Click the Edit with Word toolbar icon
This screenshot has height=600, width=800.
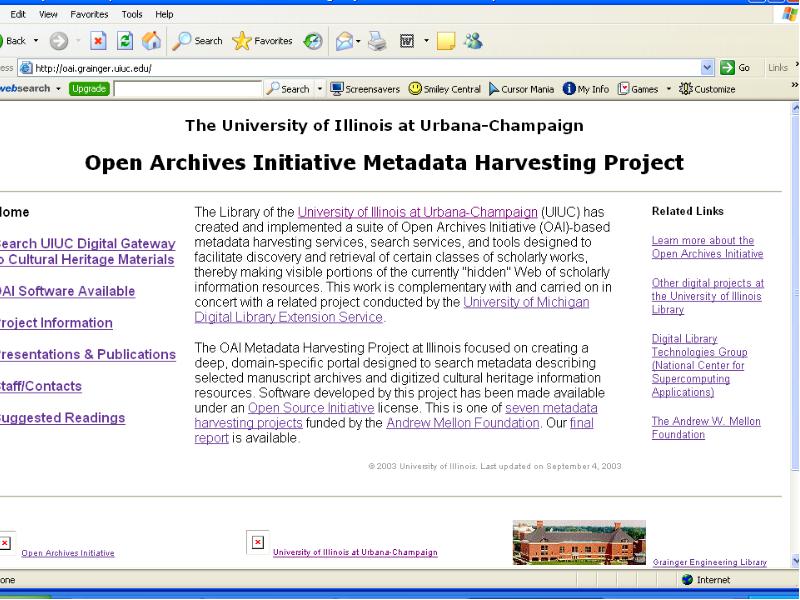click(407, 41)
